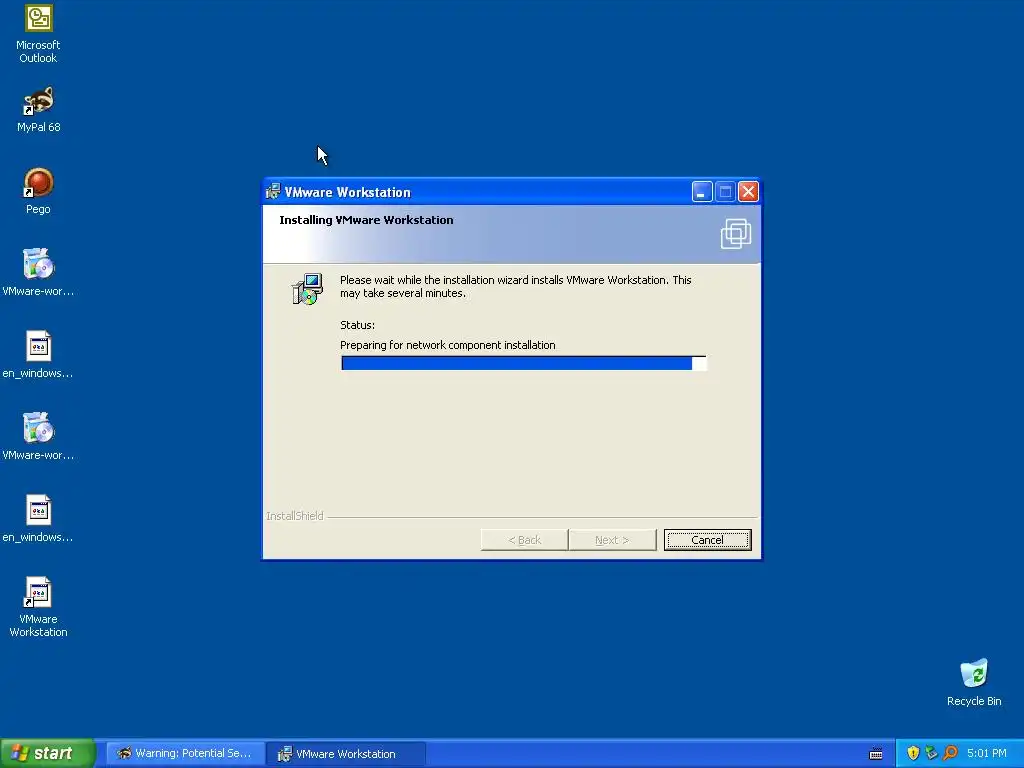The image size is (1024, 768).
Task: Select the Pego desktop shortcut
Action: coord(39,191)
